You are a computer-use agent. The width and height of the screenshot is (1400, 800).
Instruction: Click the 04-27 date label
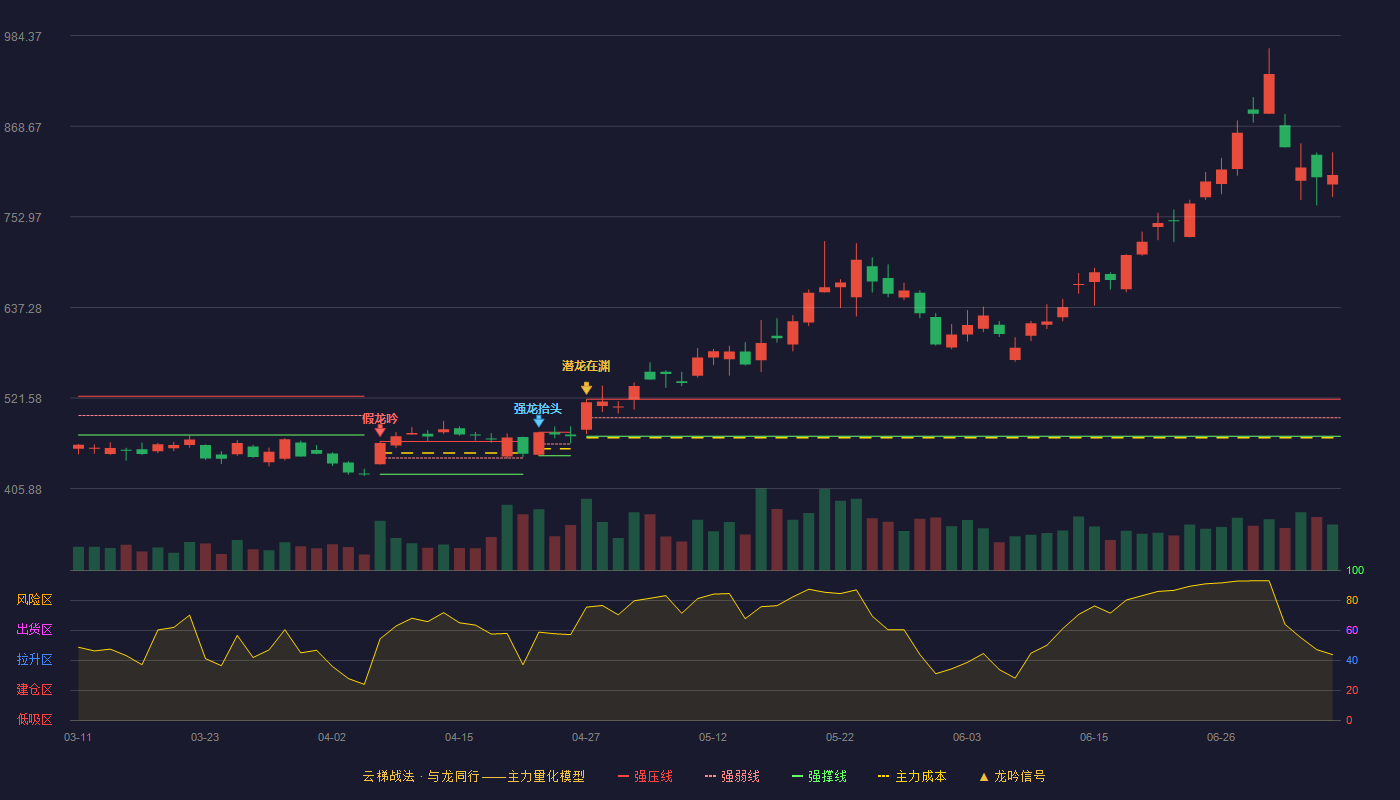tap(586, 737)
